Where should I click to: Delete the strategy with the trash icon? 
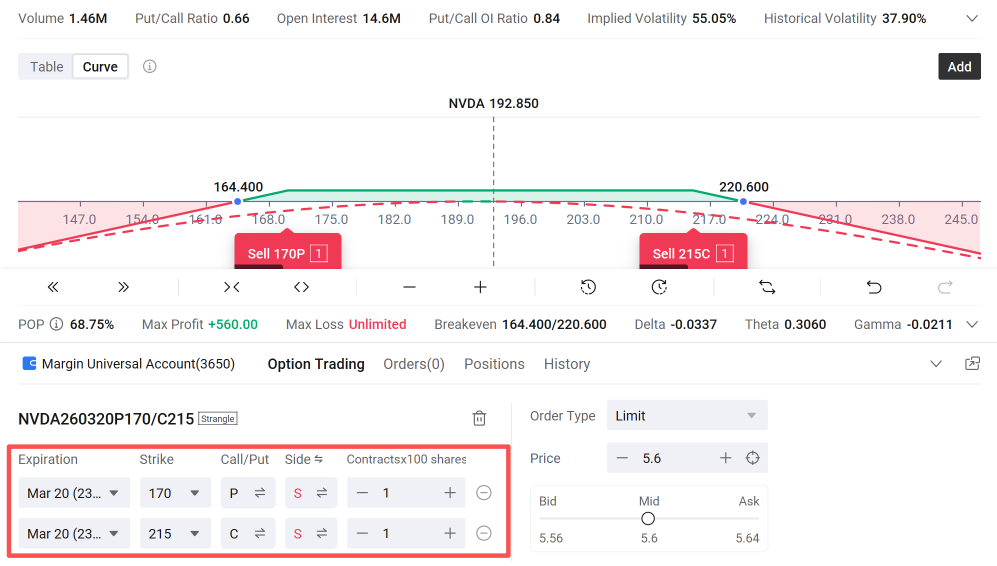click(479, 418)
